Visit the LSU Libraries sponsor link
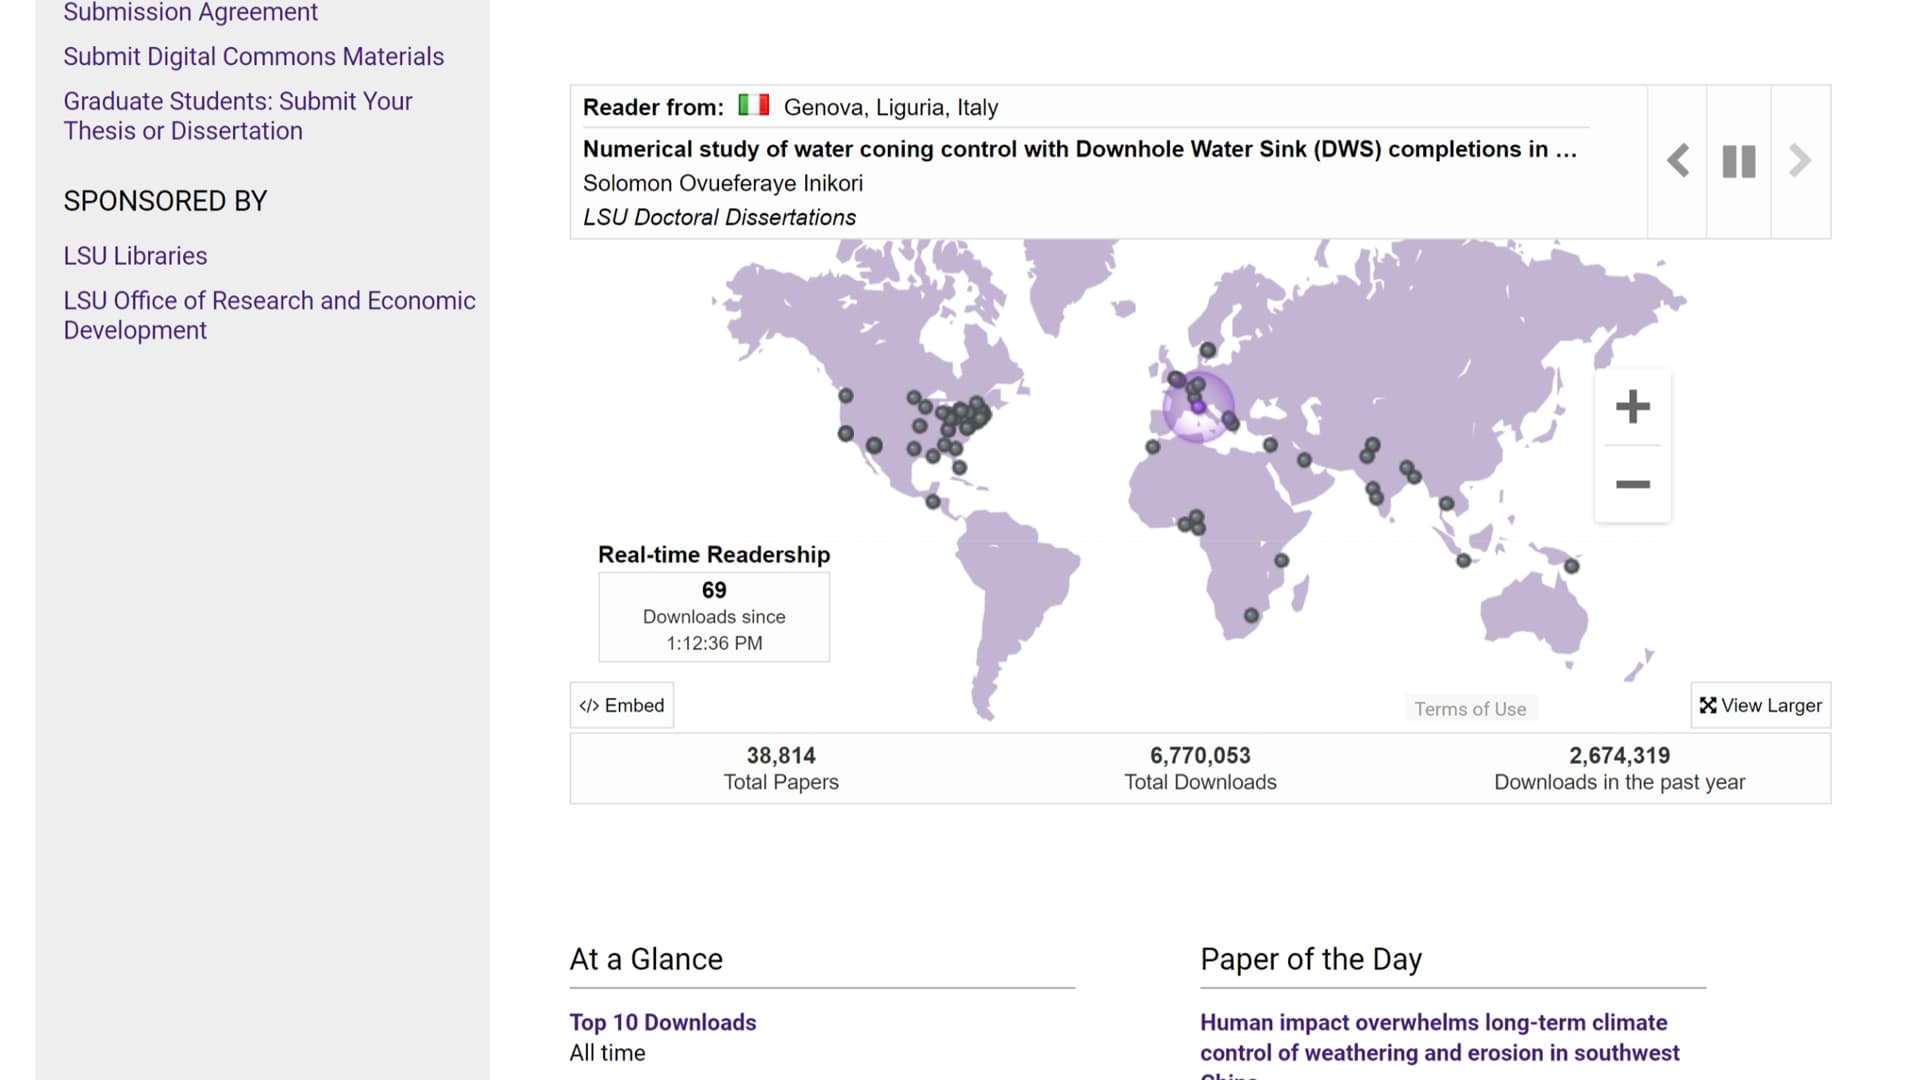 (135, 256)
